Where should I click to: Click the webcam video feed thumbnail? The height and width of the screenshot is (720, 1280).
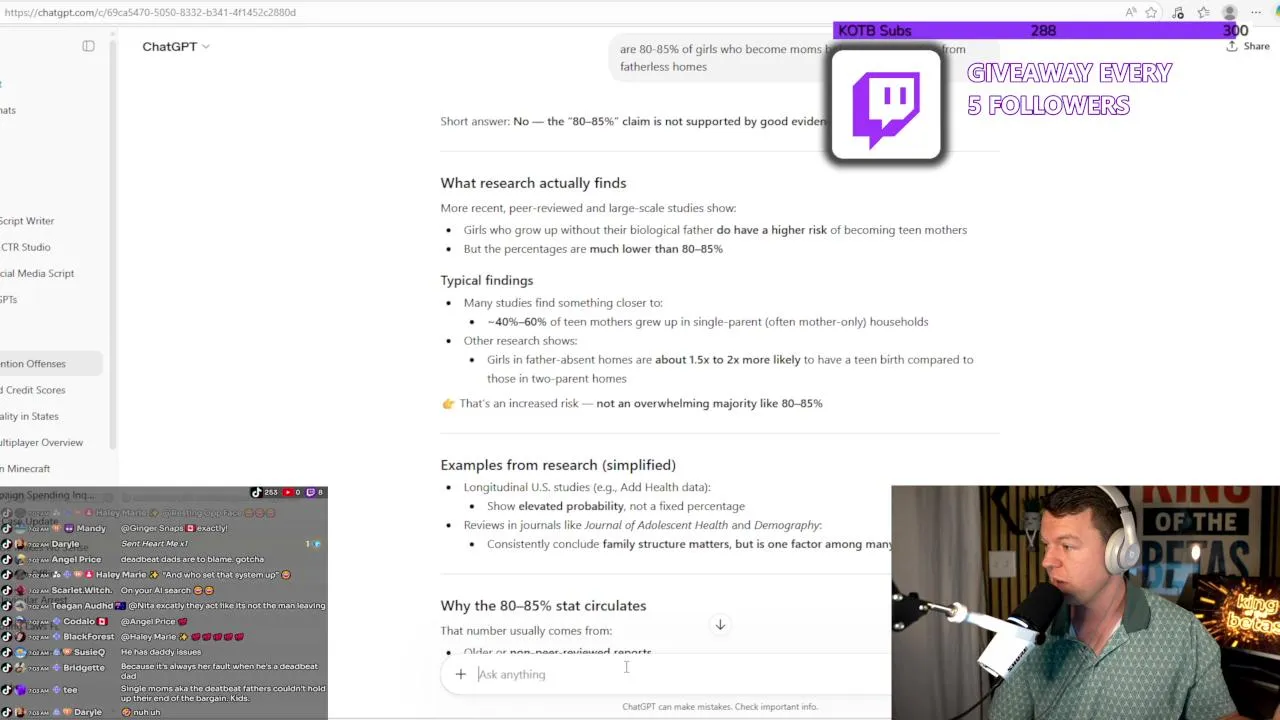click(x=1085, y=602)
